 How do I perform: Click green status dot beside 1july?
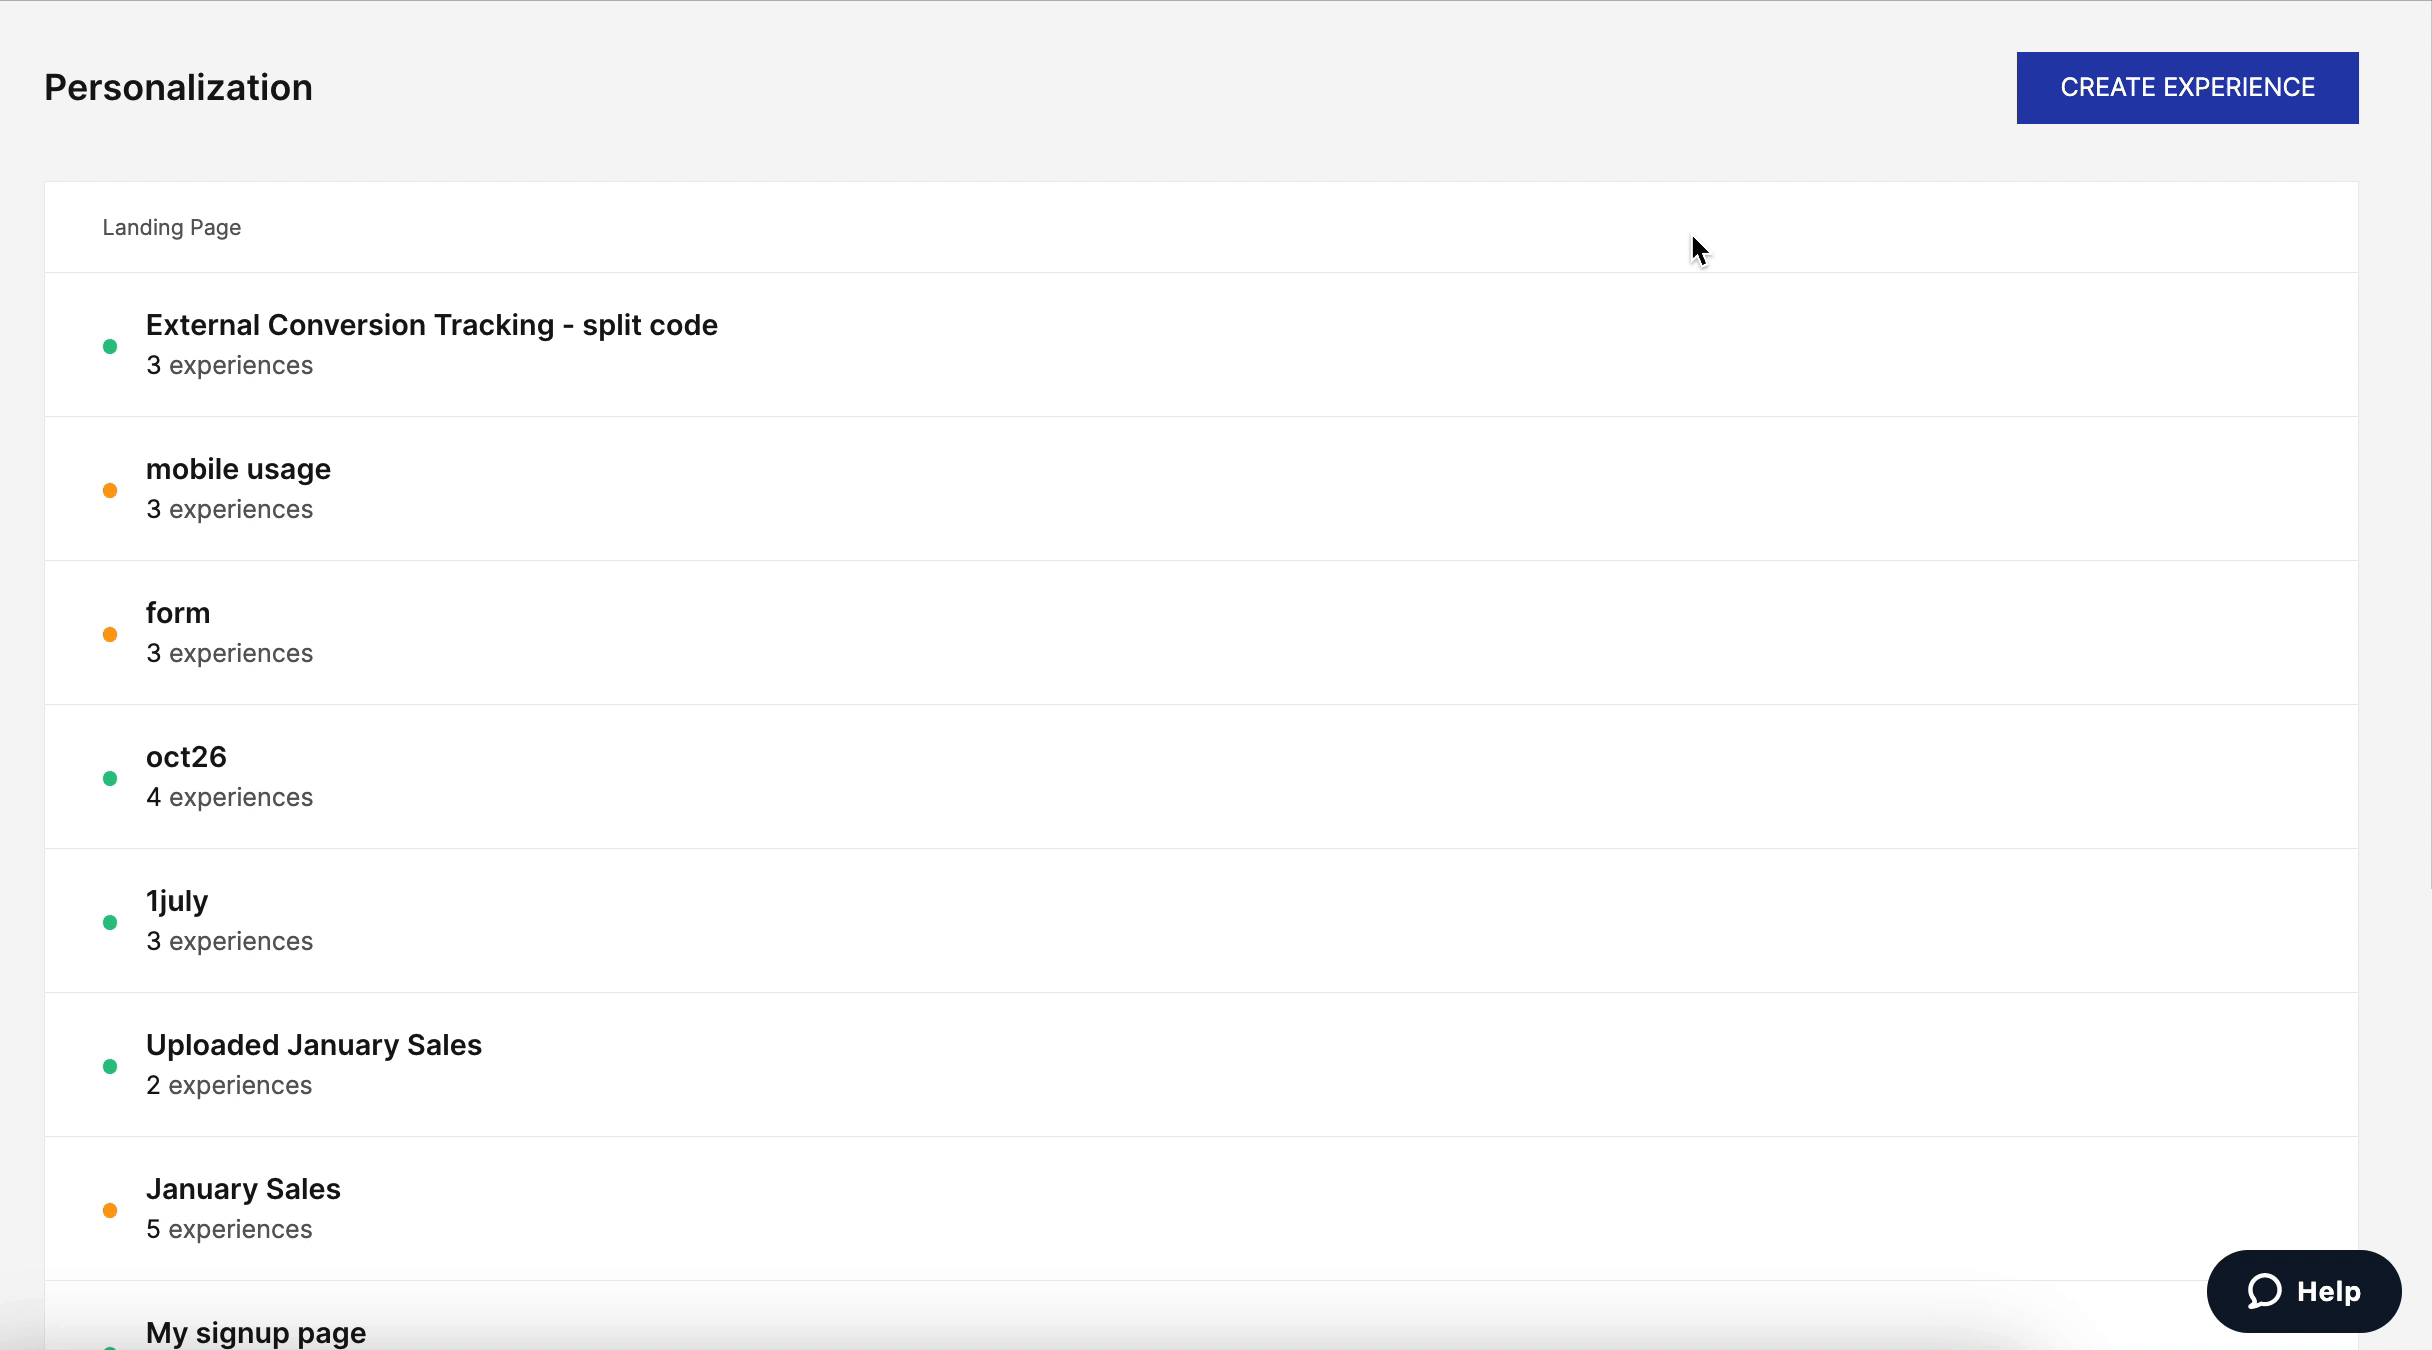(x=110, y=922)
